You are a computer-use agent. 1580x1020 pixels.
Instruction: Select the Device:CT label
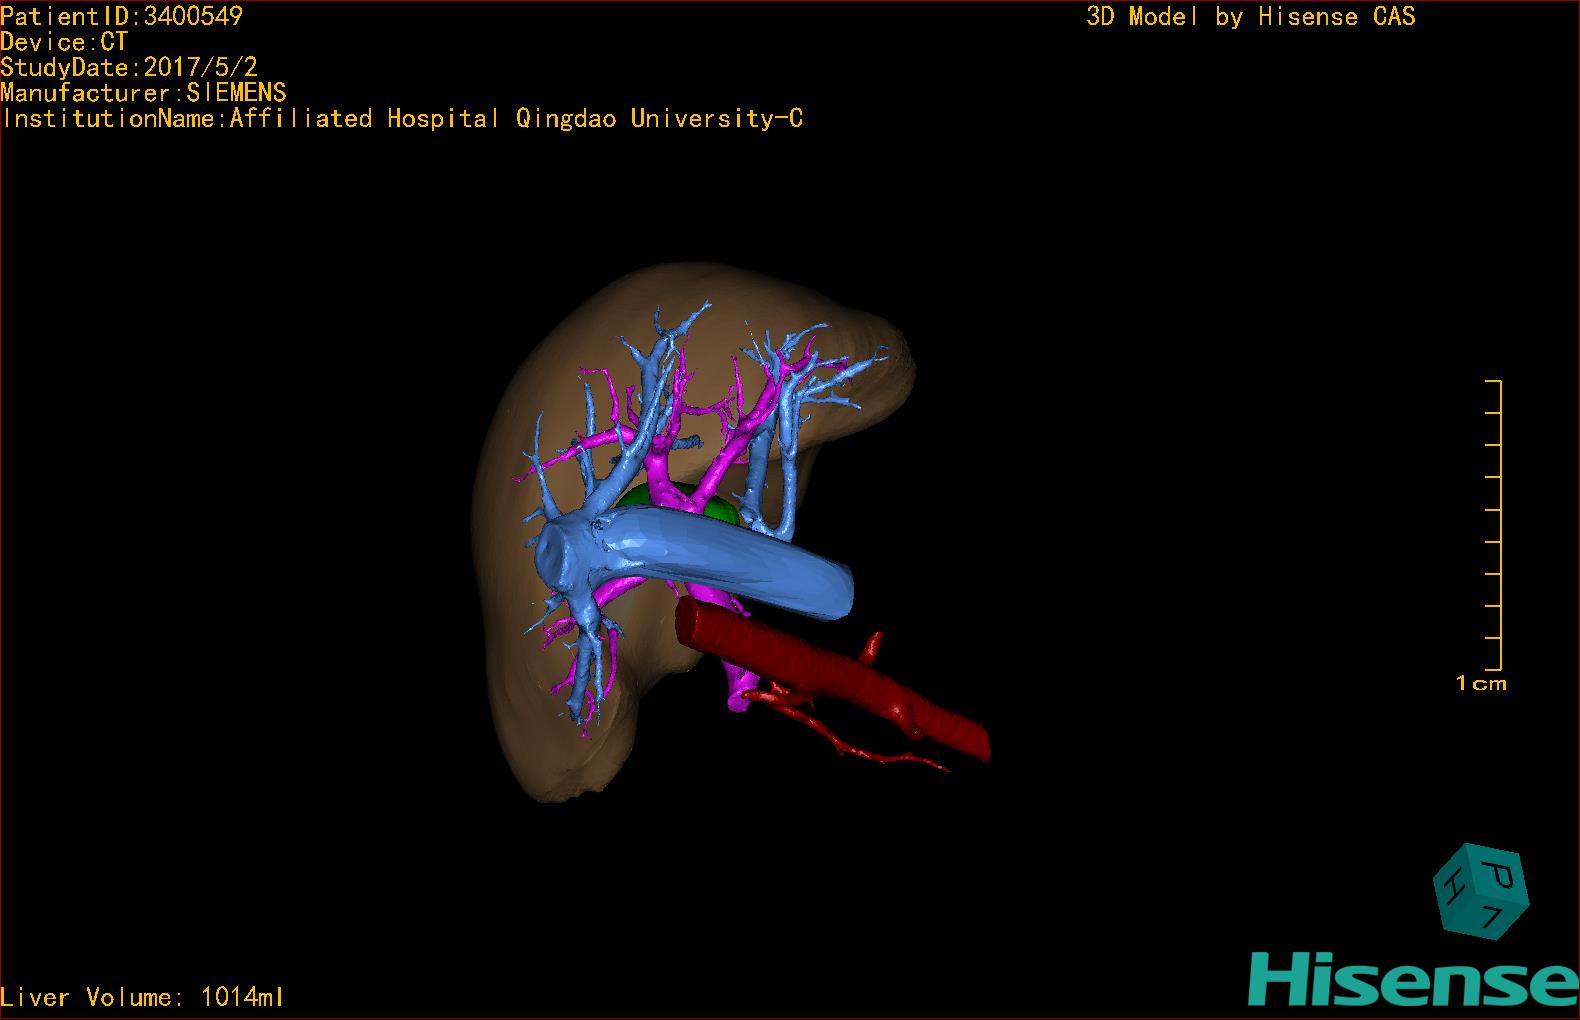point(64,42)
